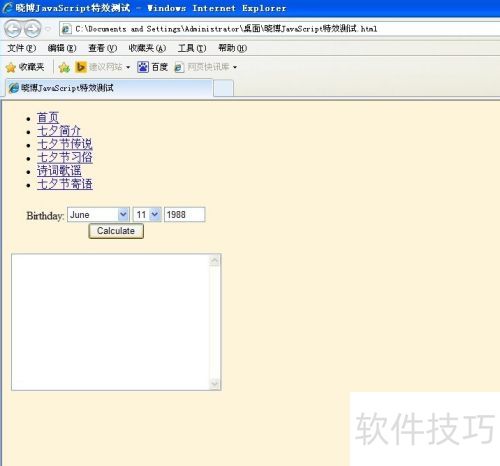
Task: Click the textarea scrollbar down arrow
Action: click(215, 384)
